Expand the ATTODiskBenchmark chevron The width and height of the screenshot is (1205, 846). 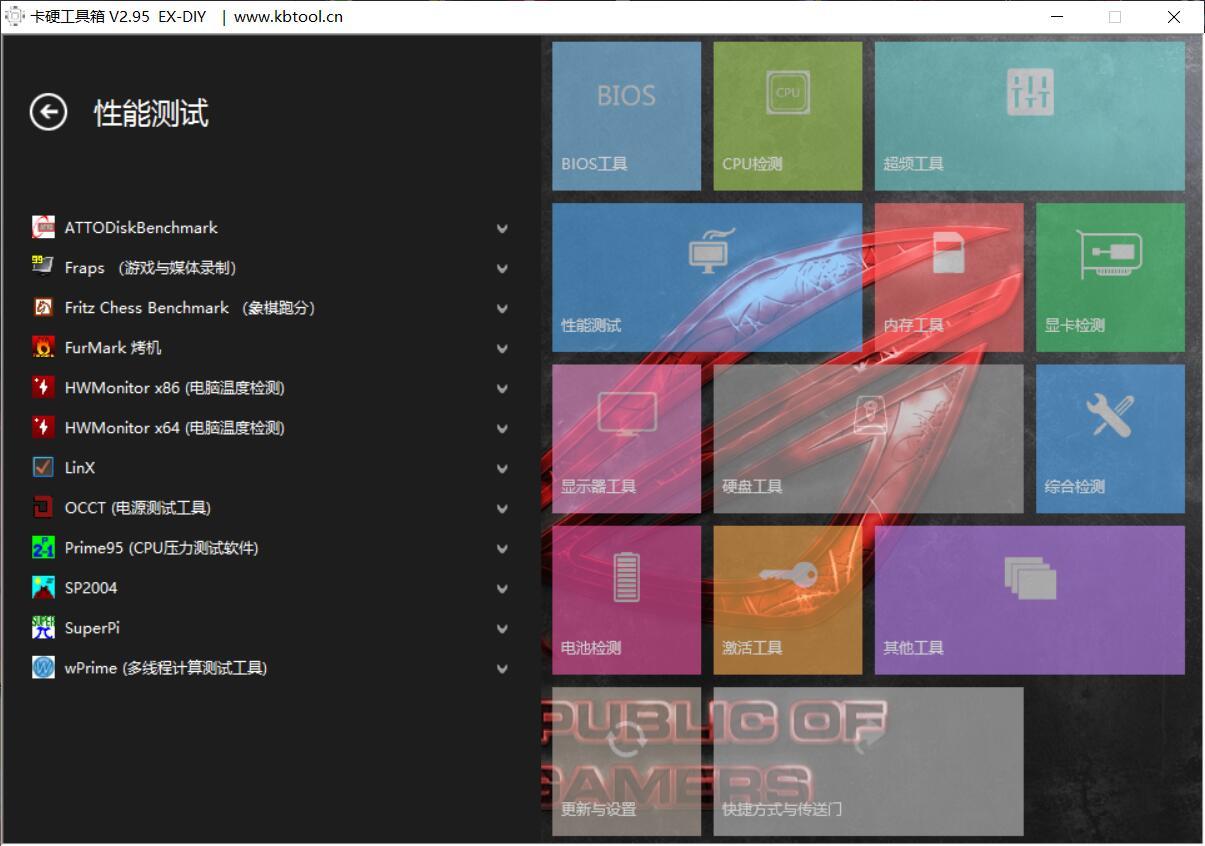502,228
